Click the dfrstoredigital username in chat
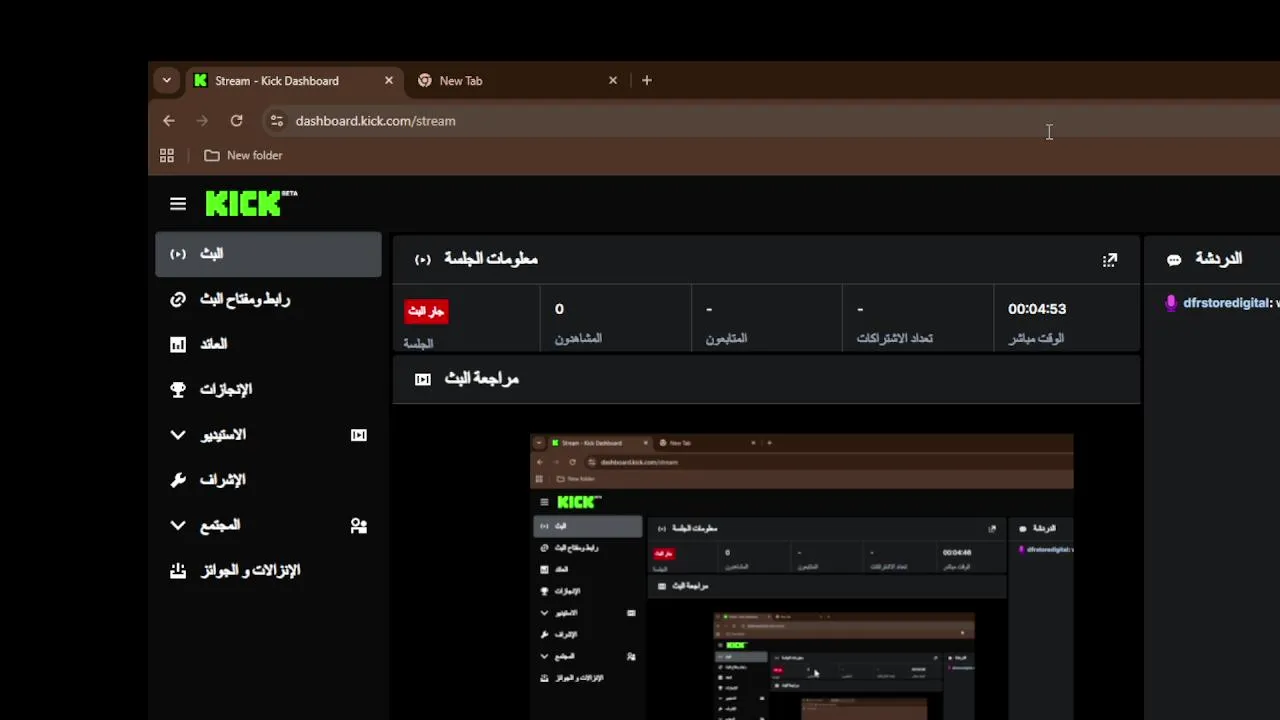 coord(1226,303)
